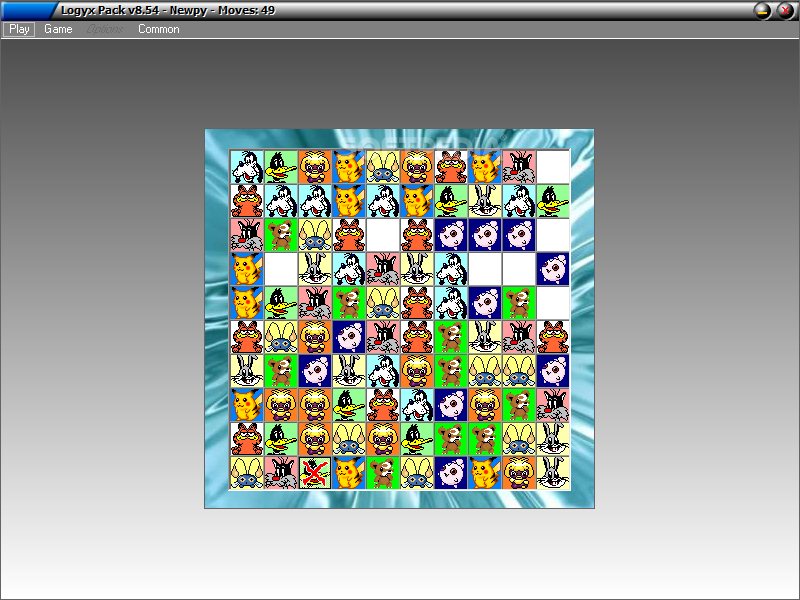Choose the Jigglypuff tile in the eighth row

click(x=451, y=405)
